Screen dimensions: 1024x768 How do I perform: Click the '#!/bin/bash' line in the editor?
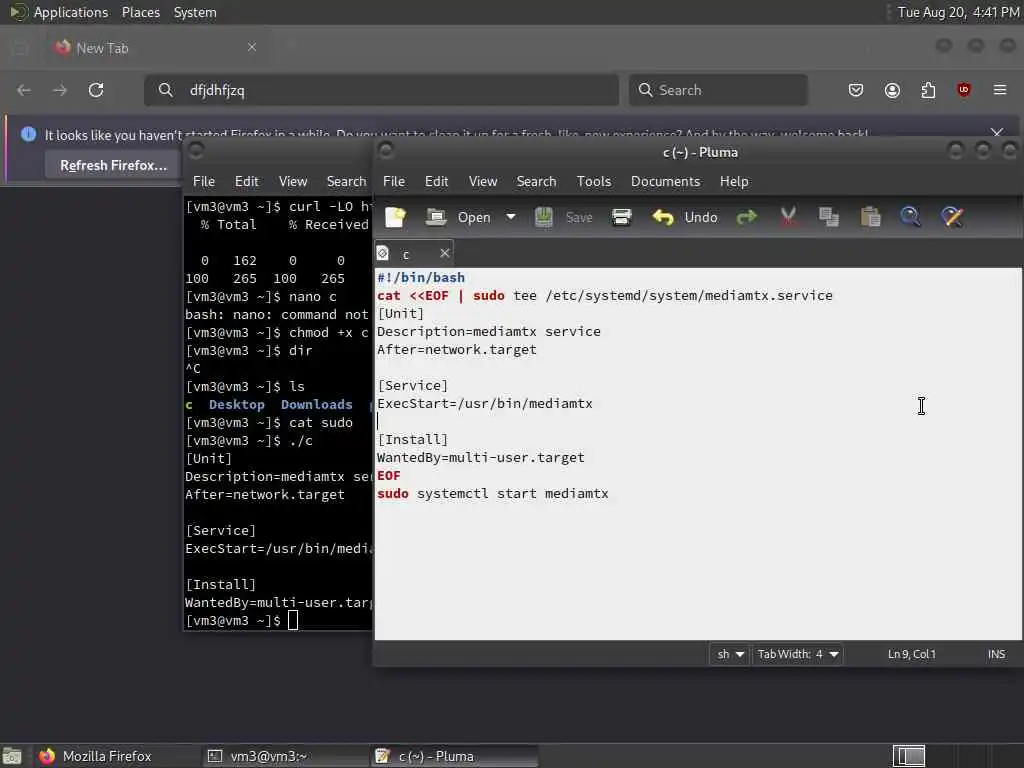(421, 278)
